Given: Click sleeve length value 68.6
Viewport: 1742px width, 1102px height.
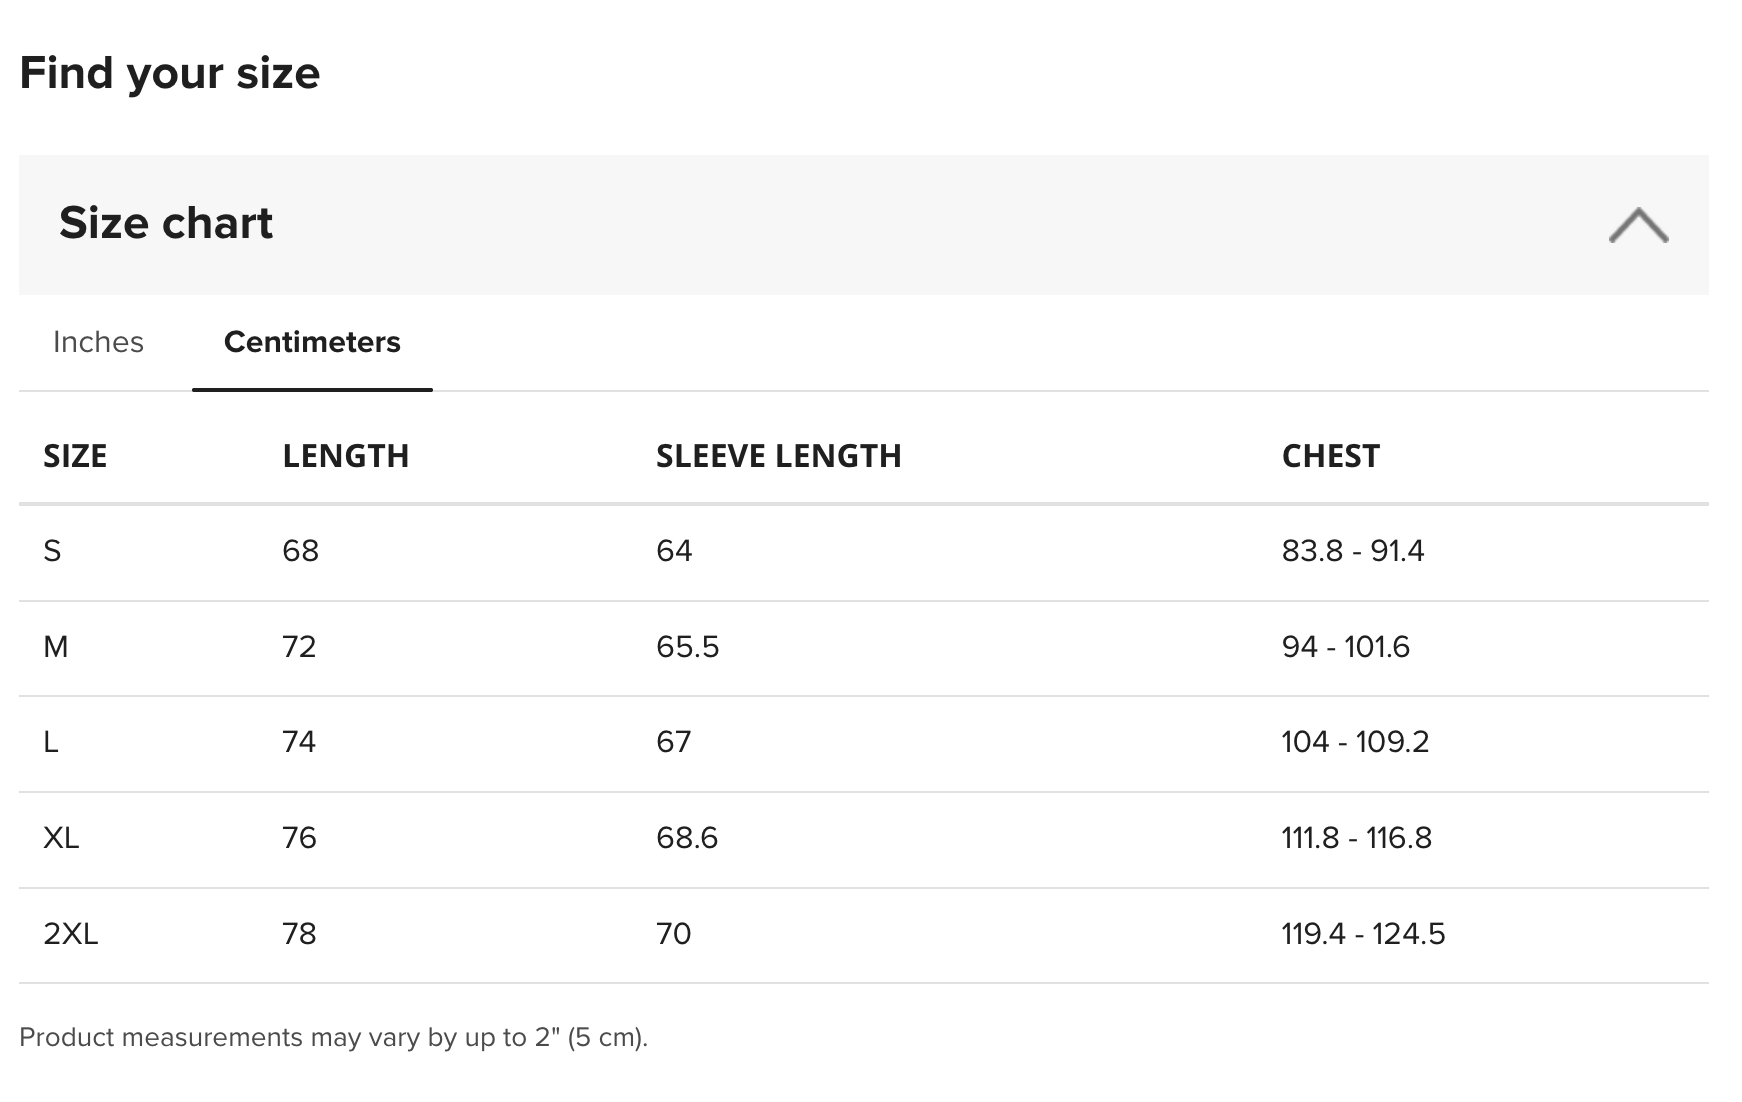Looking at the screenshot, I should (x=687, y=838).
